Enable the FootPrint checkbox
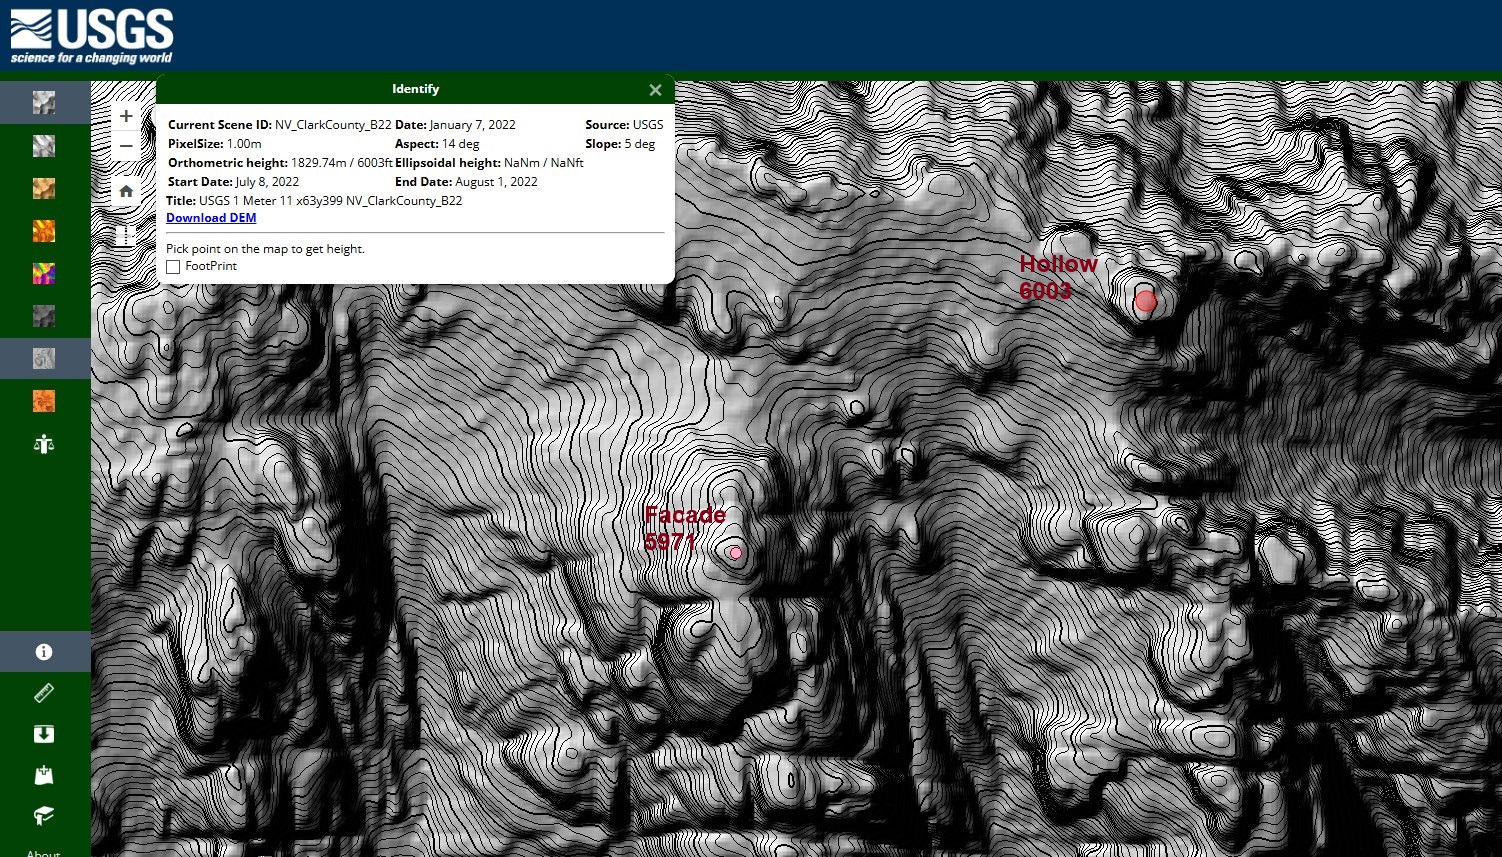 [173, 267]
